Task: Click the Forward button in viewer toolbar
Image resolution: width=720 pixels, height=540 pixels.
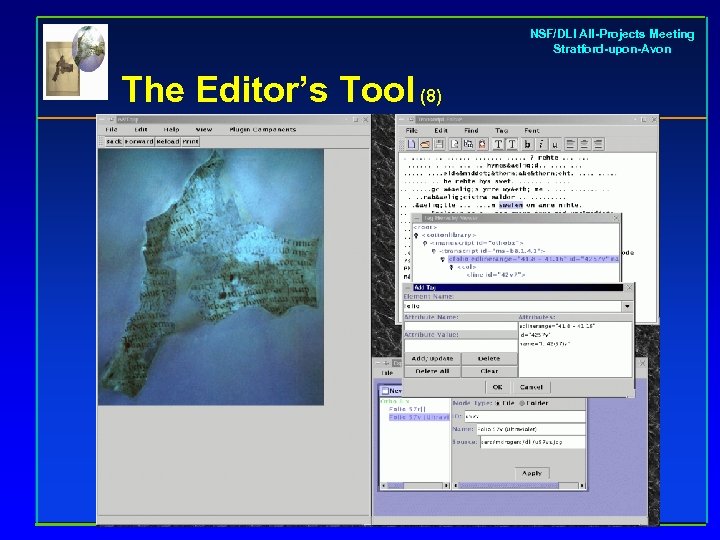Action: 139,142
